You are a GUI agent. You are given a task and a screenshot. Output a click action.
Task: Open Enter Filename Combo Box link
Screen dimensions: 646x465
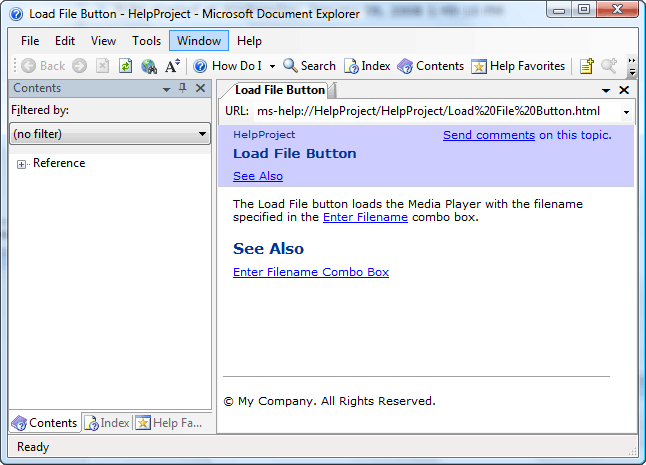pyautogui.click(x=311, y=272)
